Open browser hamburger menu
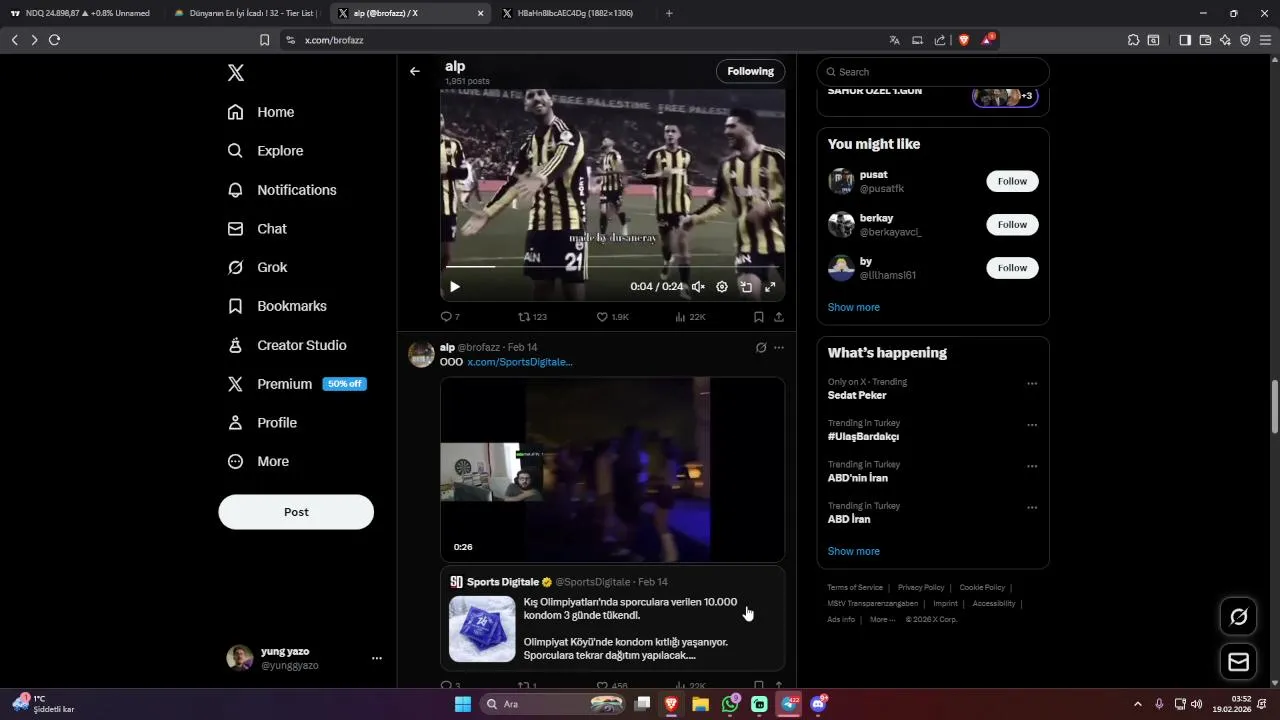Screen dimensions: 1280x720 coord(1266,40)
